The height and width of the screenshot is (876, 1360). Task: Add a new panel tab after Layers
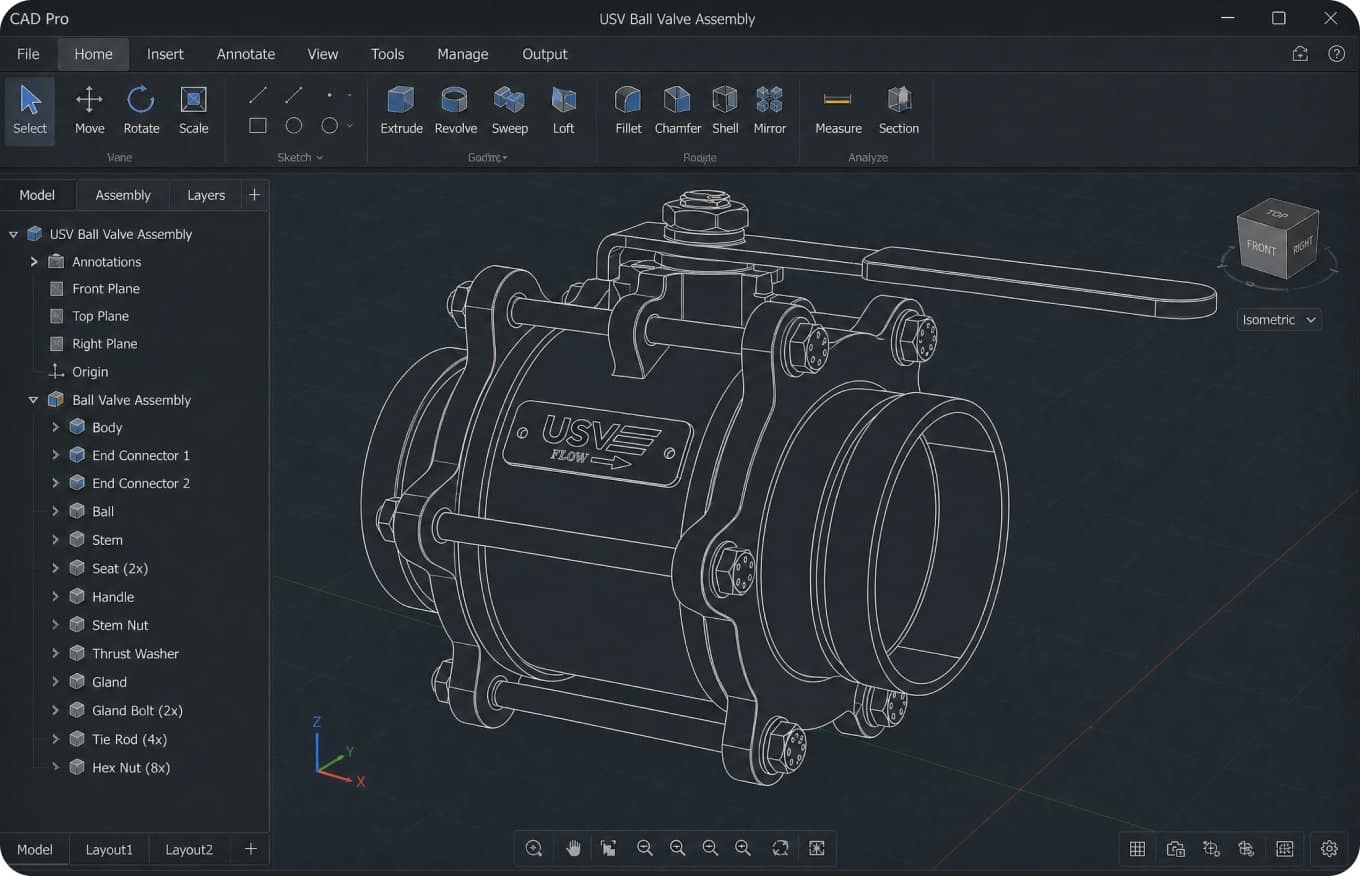pyautogui.click(x=254, y=195)
